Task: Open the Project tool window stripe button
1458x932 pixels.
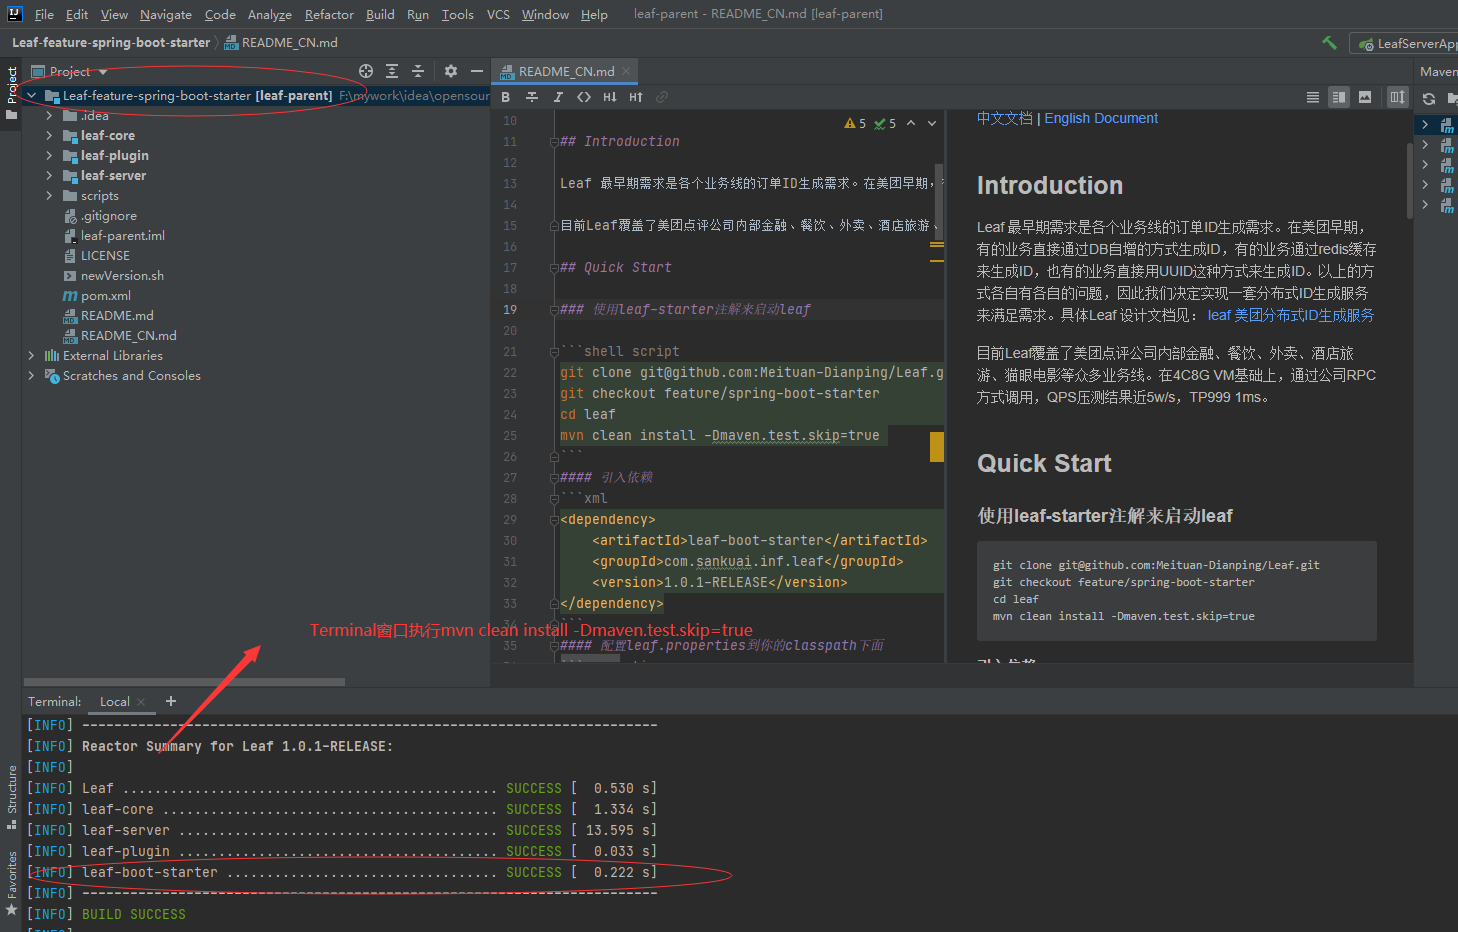Action: 11,93
